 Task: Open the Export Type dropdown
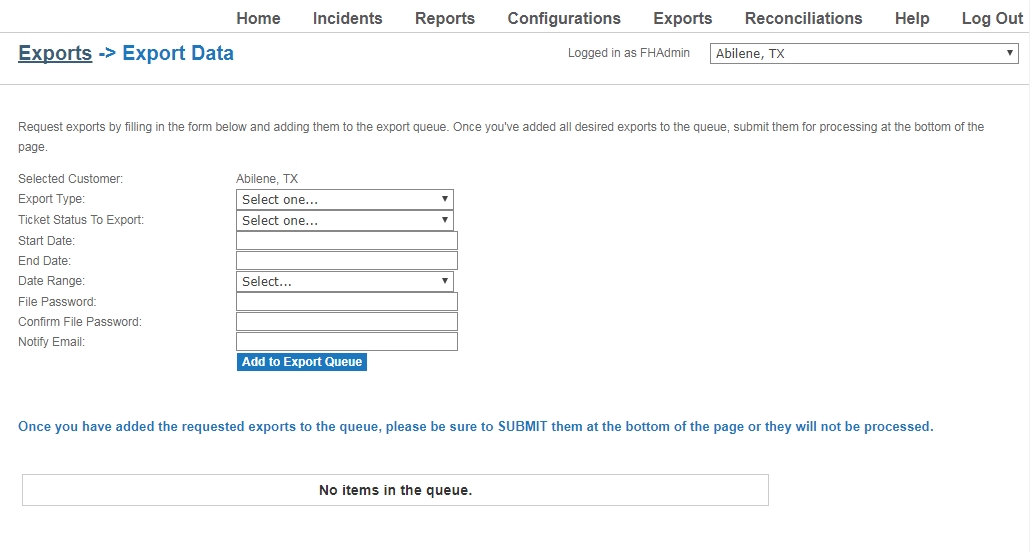pyautogui.click(x=345, y=200)
